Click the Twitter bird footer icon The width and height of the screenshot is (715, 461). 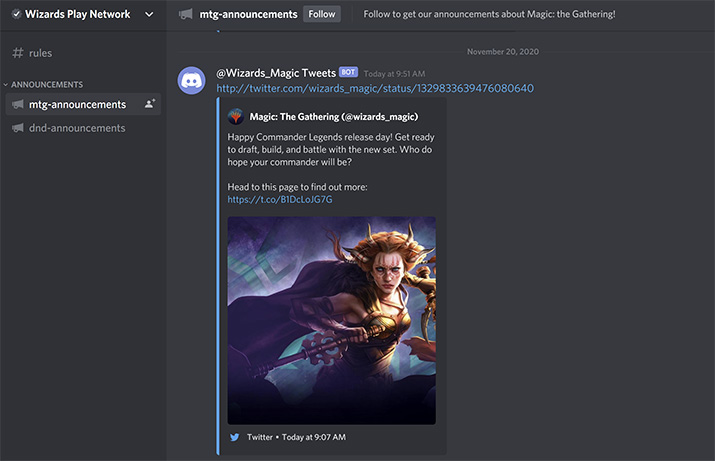click(x=234, y=437)
